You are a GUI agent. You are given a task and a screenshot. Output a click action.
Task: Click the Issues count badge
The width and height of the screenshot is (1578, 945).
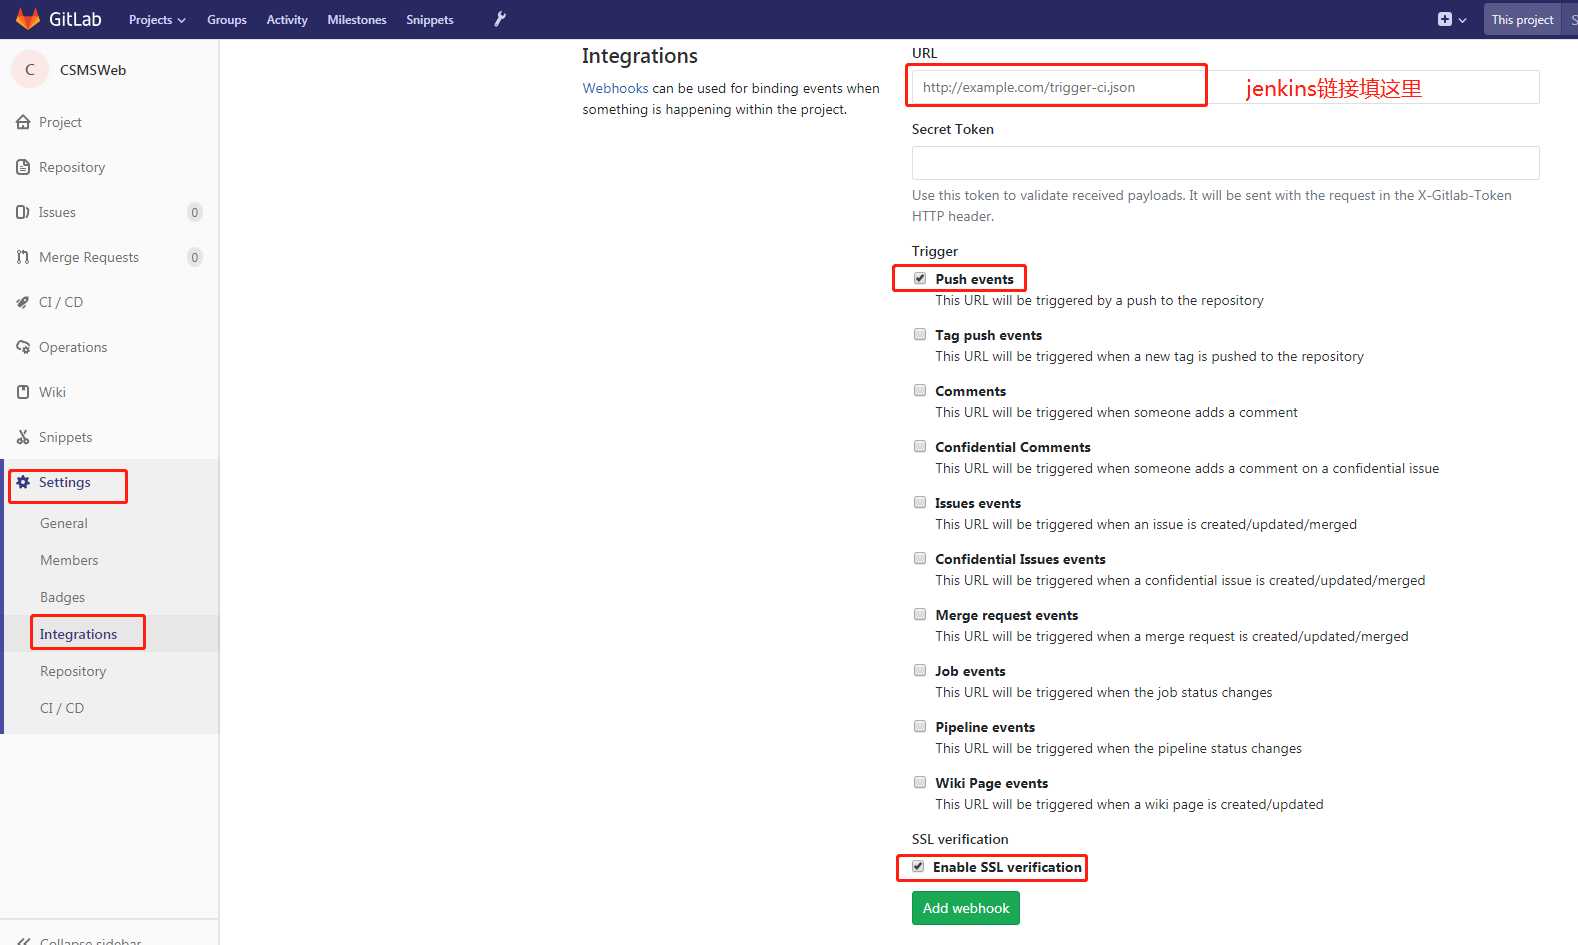pyautogui.click(x=195, y=212)
